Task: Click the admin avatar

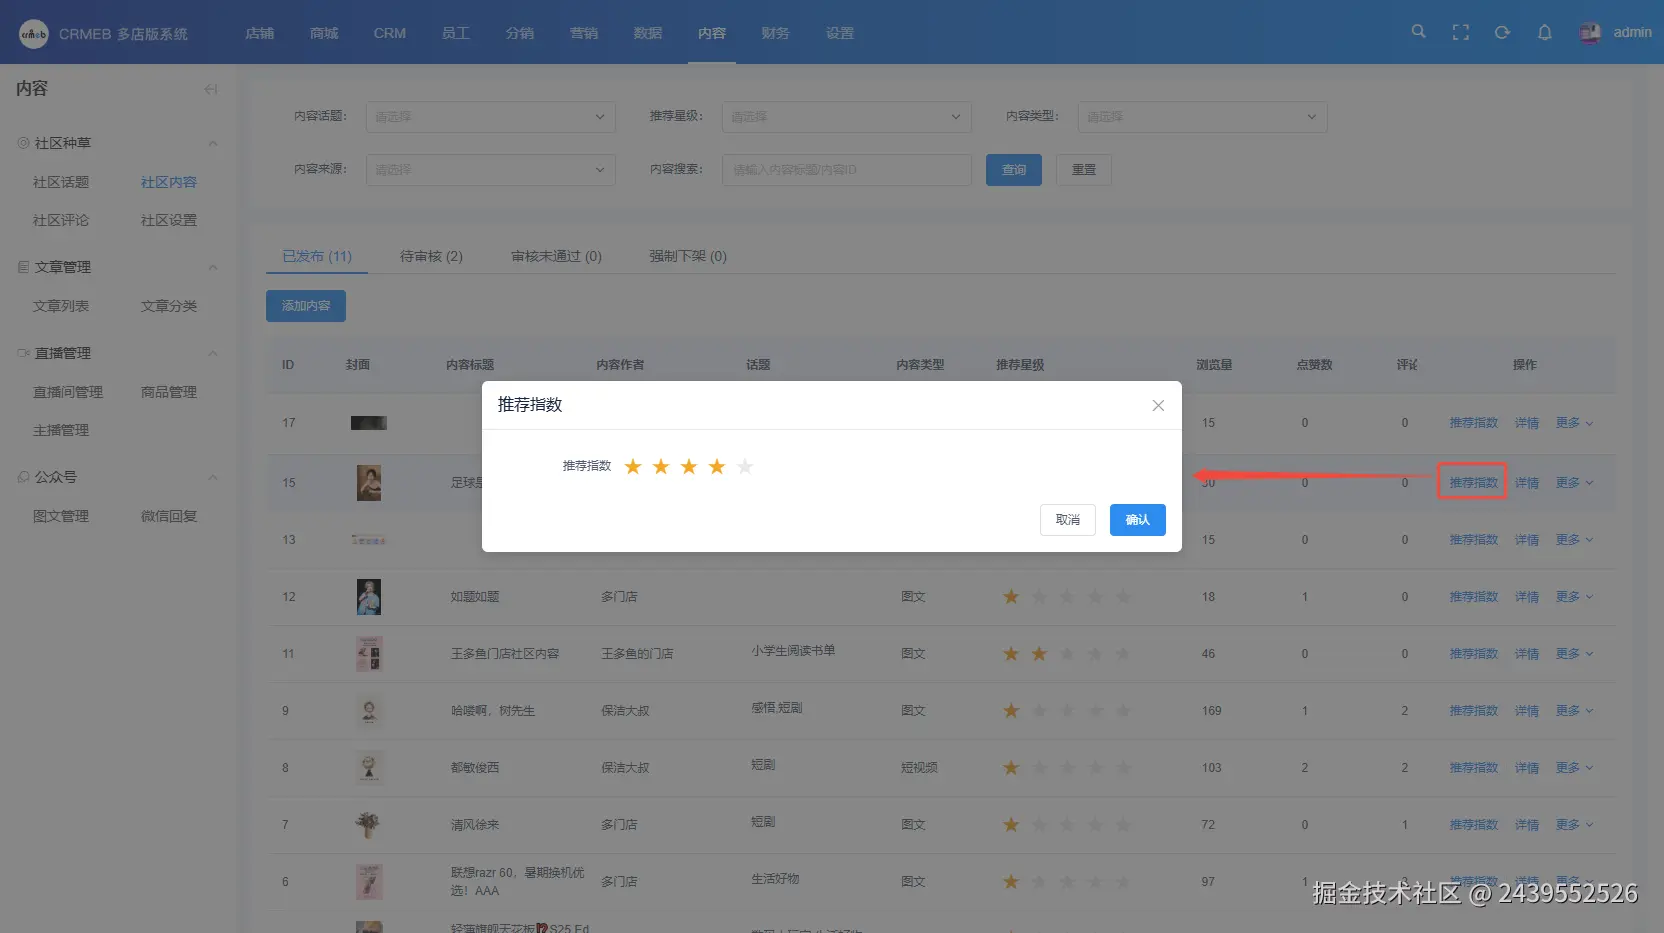Action: [x=1590, y=33]
